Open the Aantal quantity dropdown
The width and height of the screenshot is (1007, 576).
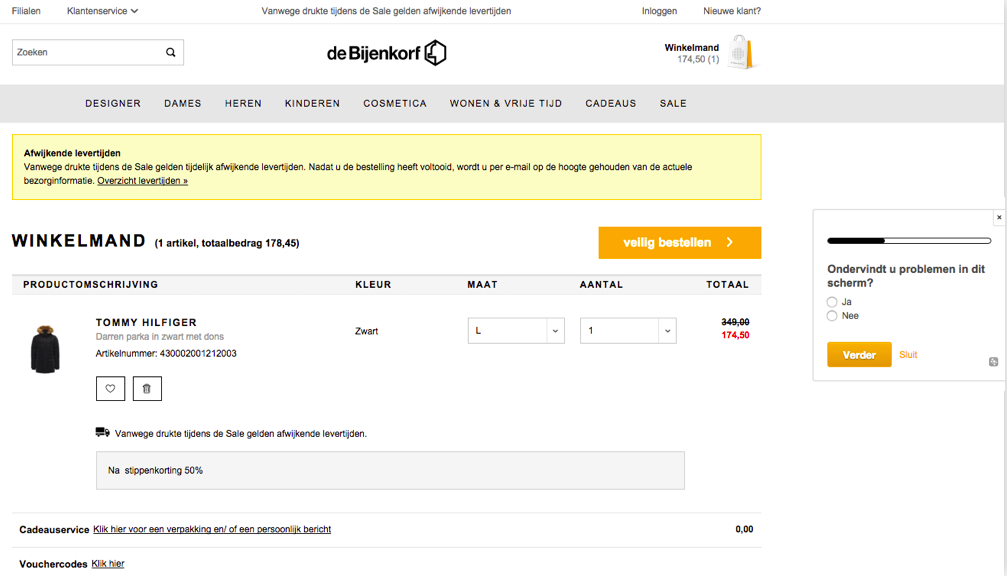pyautogui.click(x=628, y=331)
